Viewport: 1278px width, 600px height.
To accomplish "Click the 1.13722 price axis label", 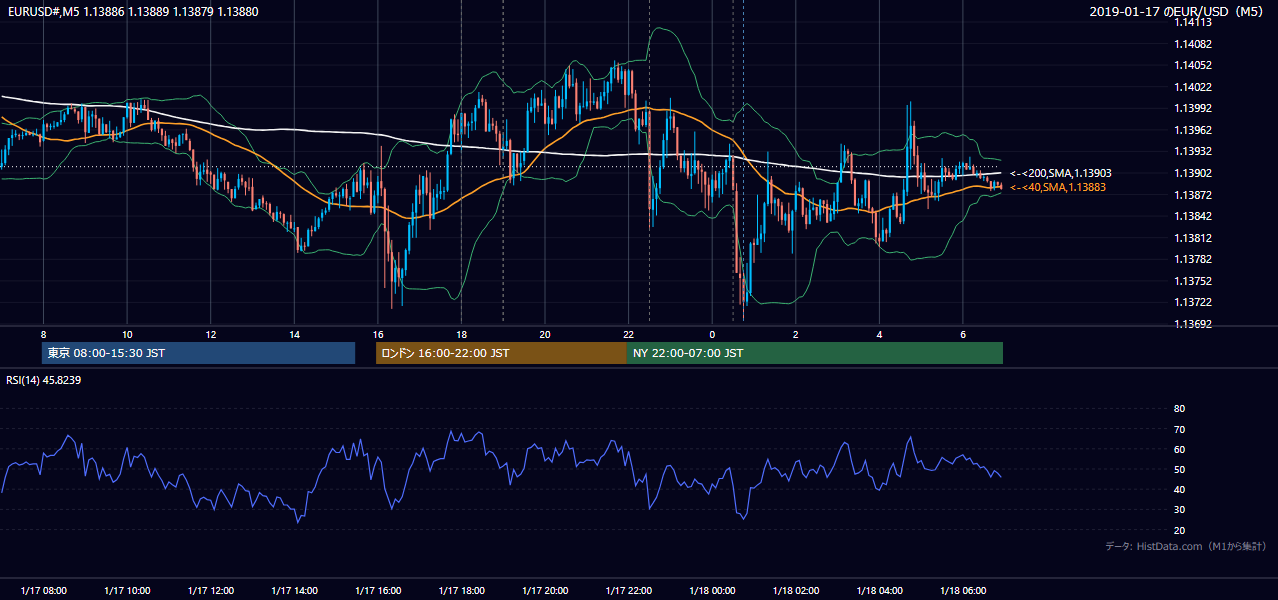I will [1193, 302].
